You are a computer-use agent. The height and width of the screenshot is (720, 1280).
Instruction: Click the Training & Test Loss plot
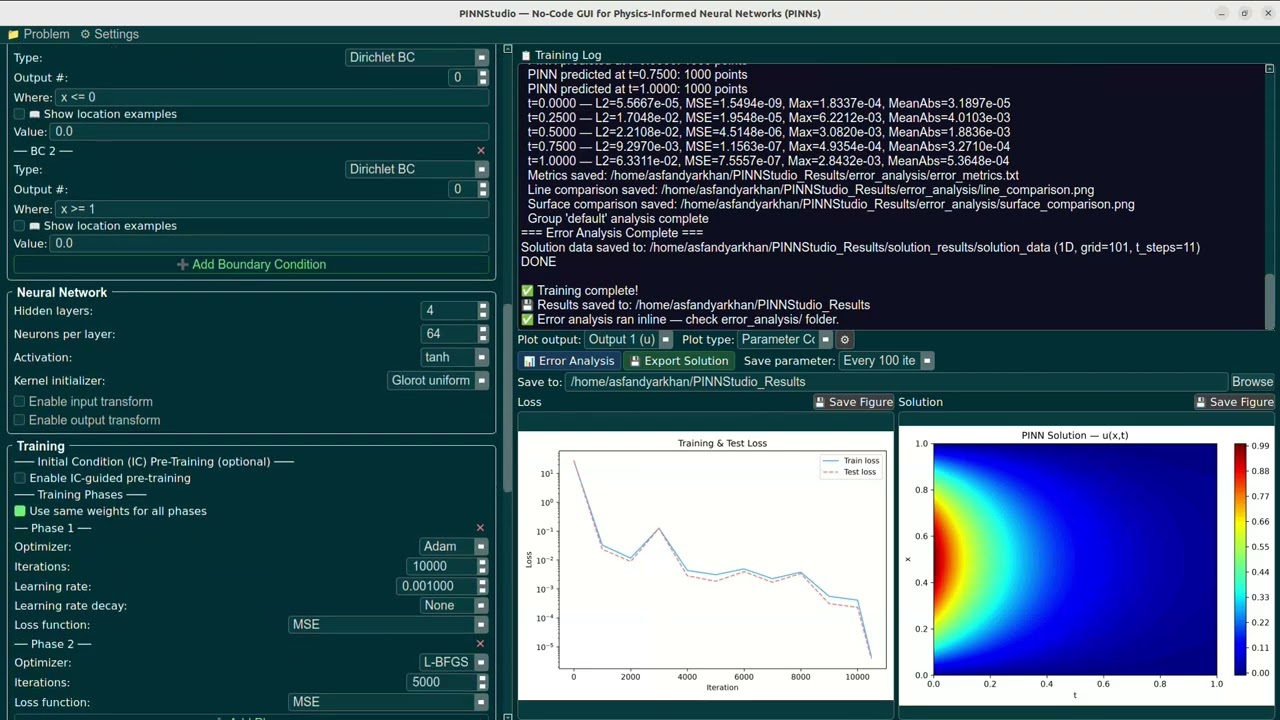pos(722,560)
